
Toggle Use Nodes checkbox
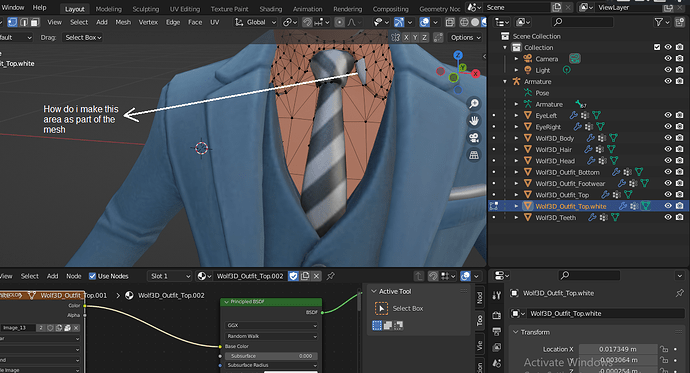pos(92,276)
